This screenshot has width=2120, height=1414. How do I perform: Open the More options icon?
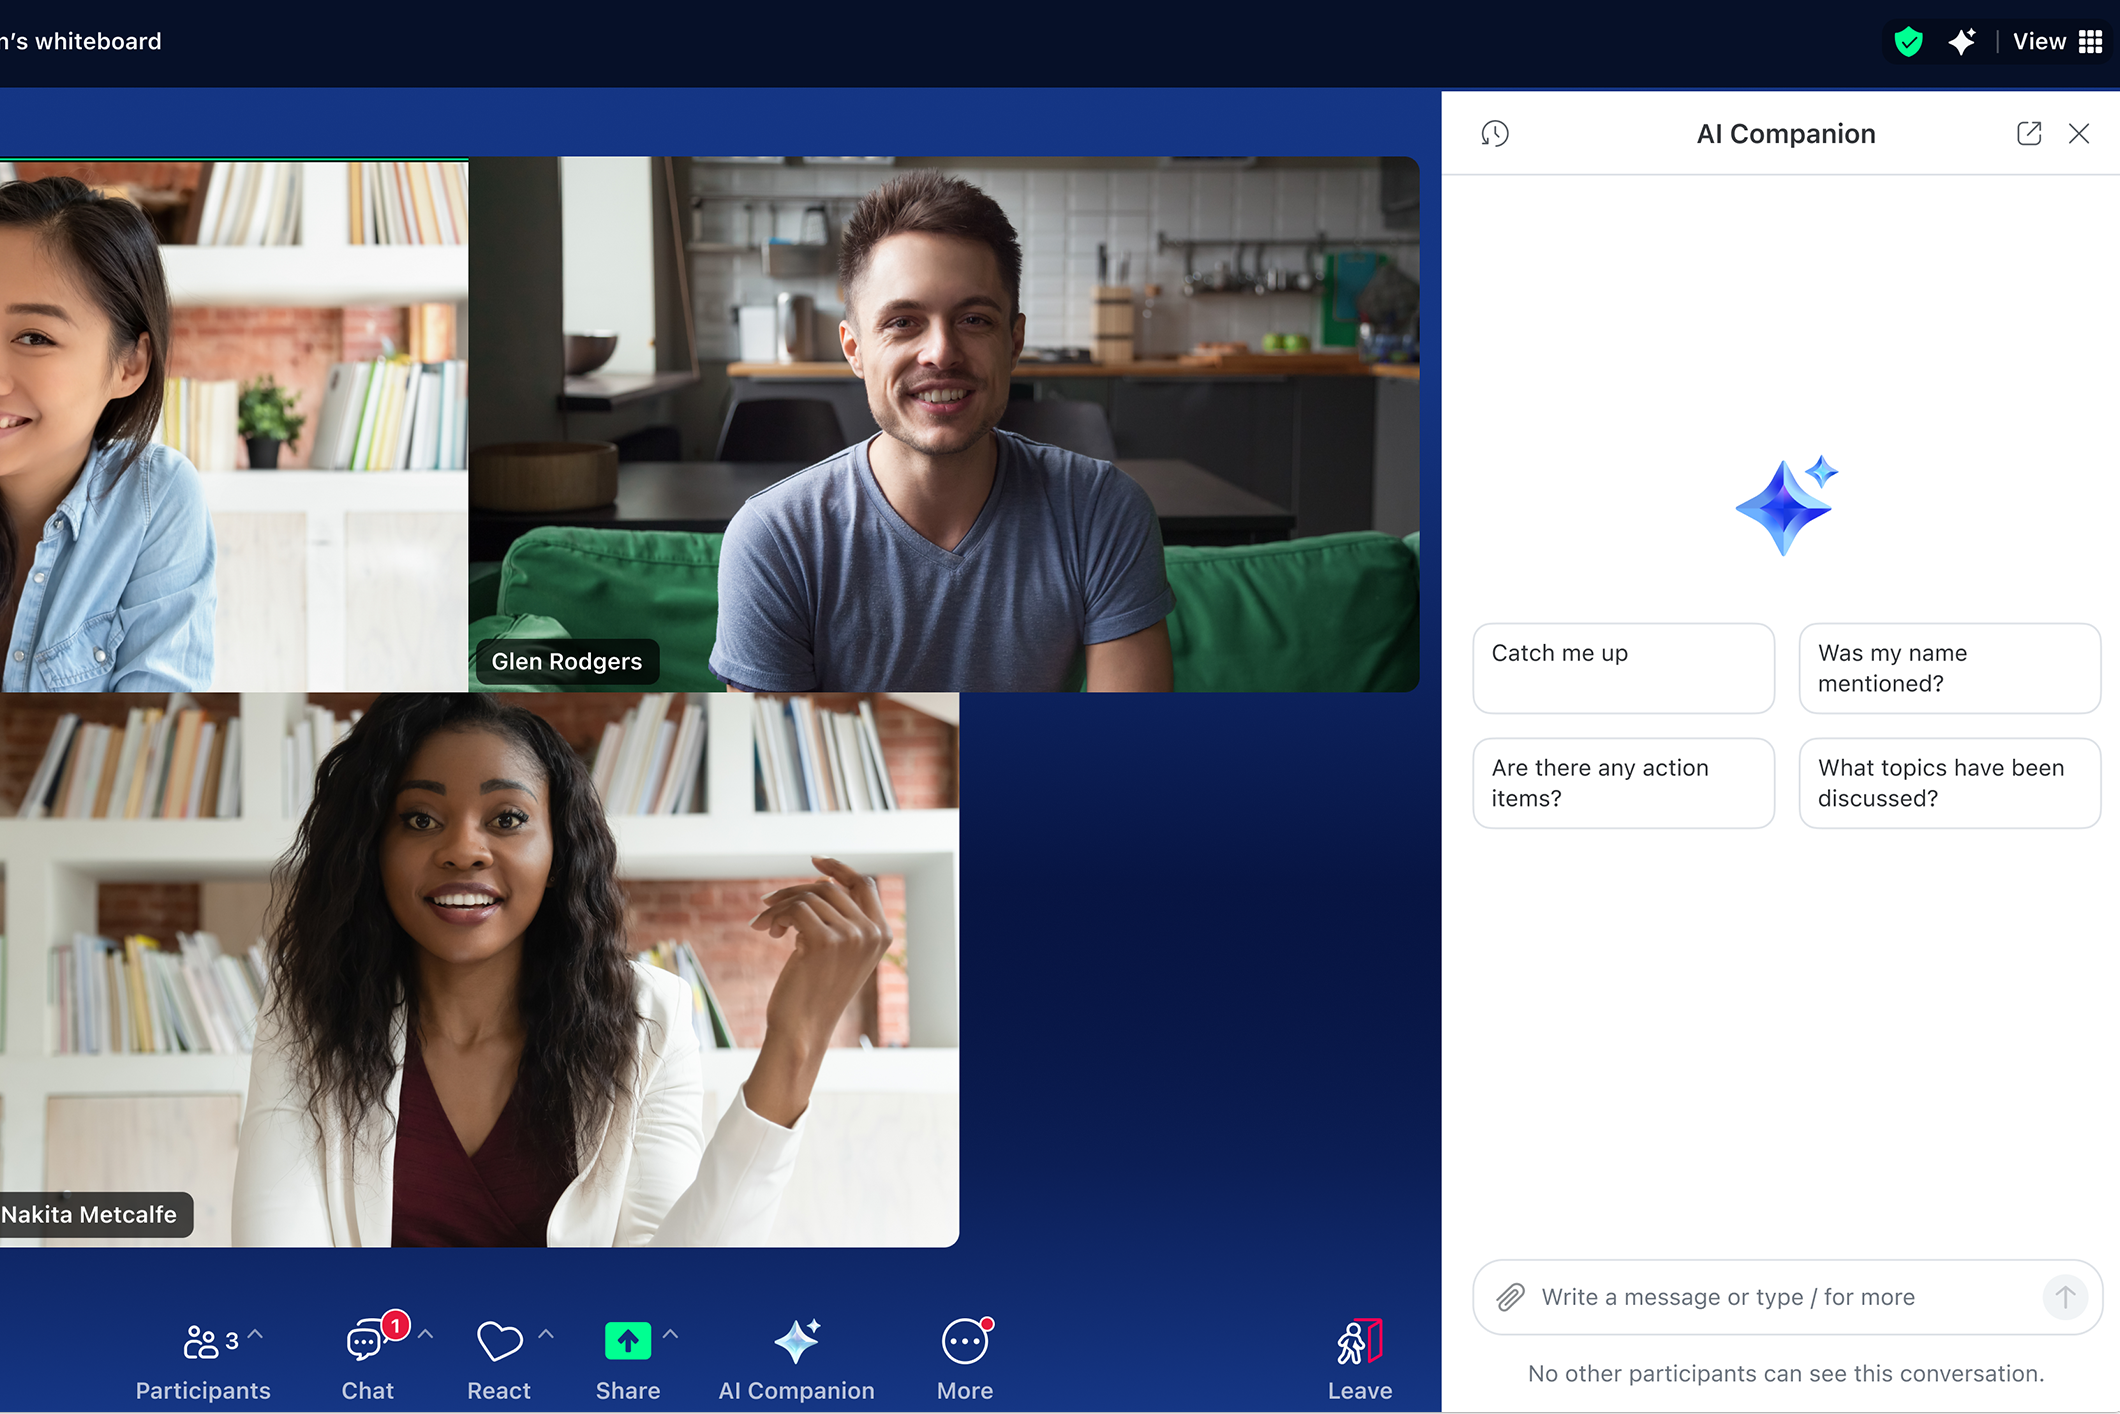coord(963,1341)
